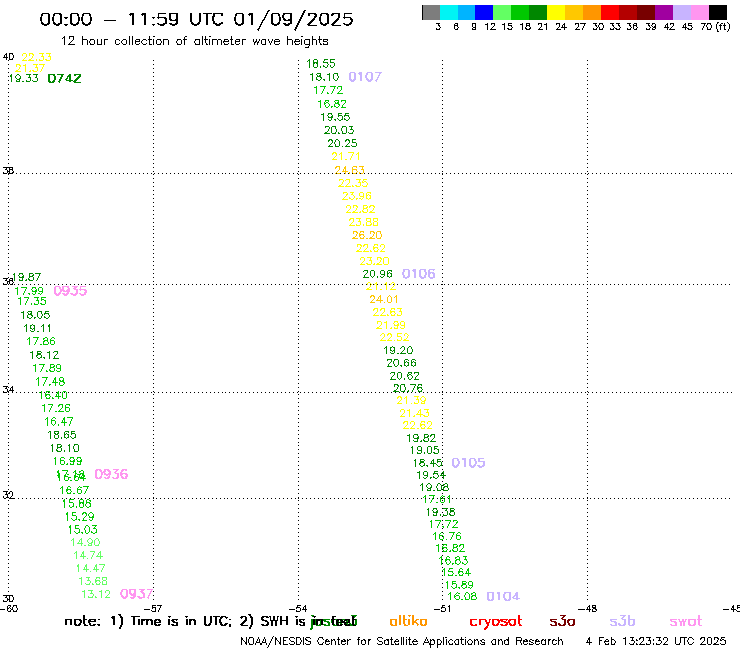740x650 pixels.
Task: Click the wave height value 15.29
Action: (x=80, y=517)
